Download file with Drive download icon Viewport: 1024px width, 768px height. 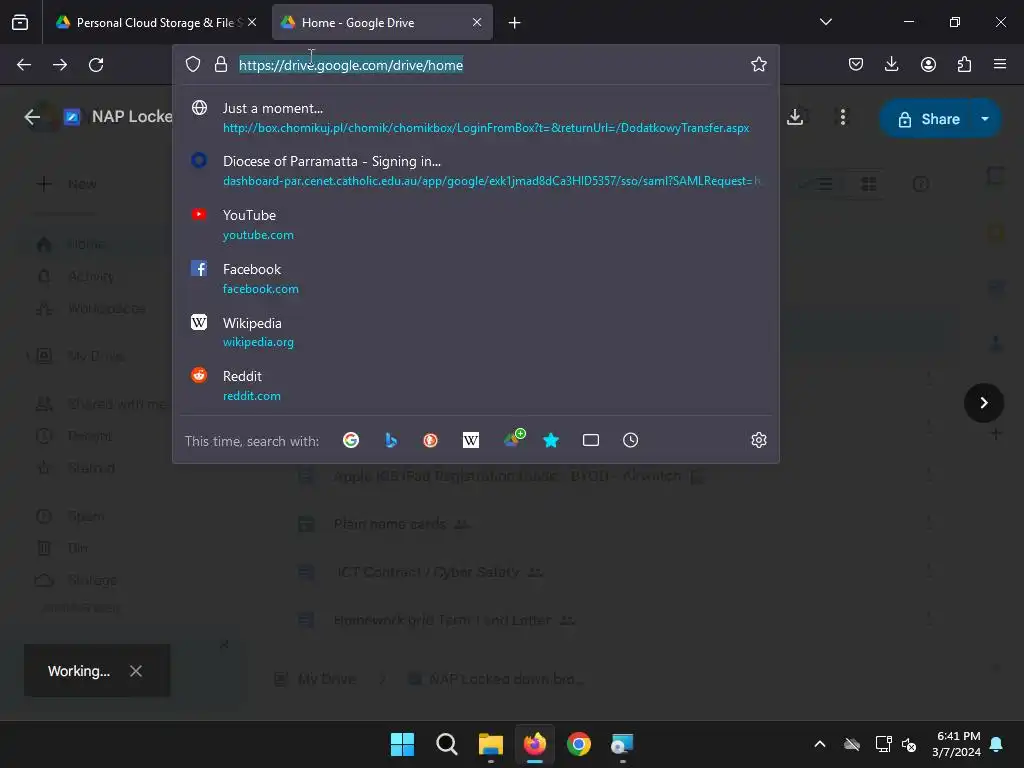click(x=795, y=117)
